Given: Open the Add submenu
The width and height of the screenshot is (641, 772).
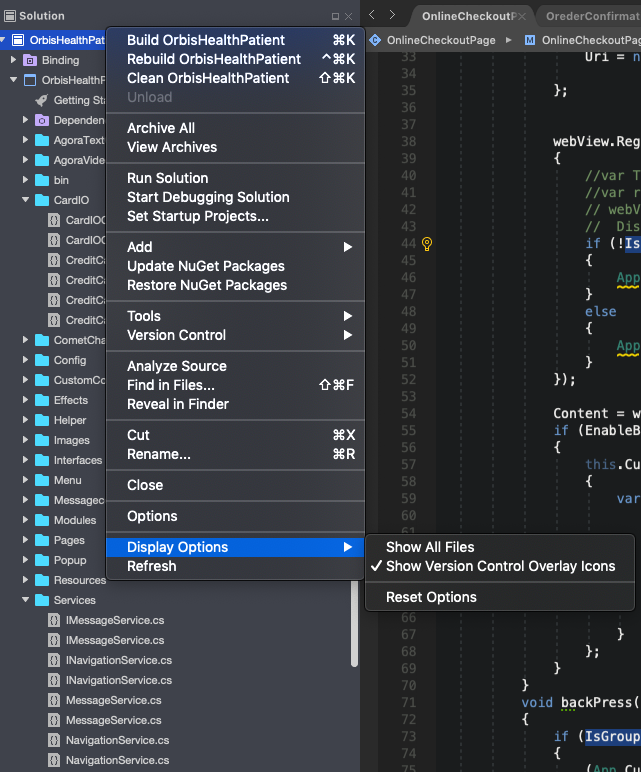Looking at the screenshot, I should tap(235, 247).
